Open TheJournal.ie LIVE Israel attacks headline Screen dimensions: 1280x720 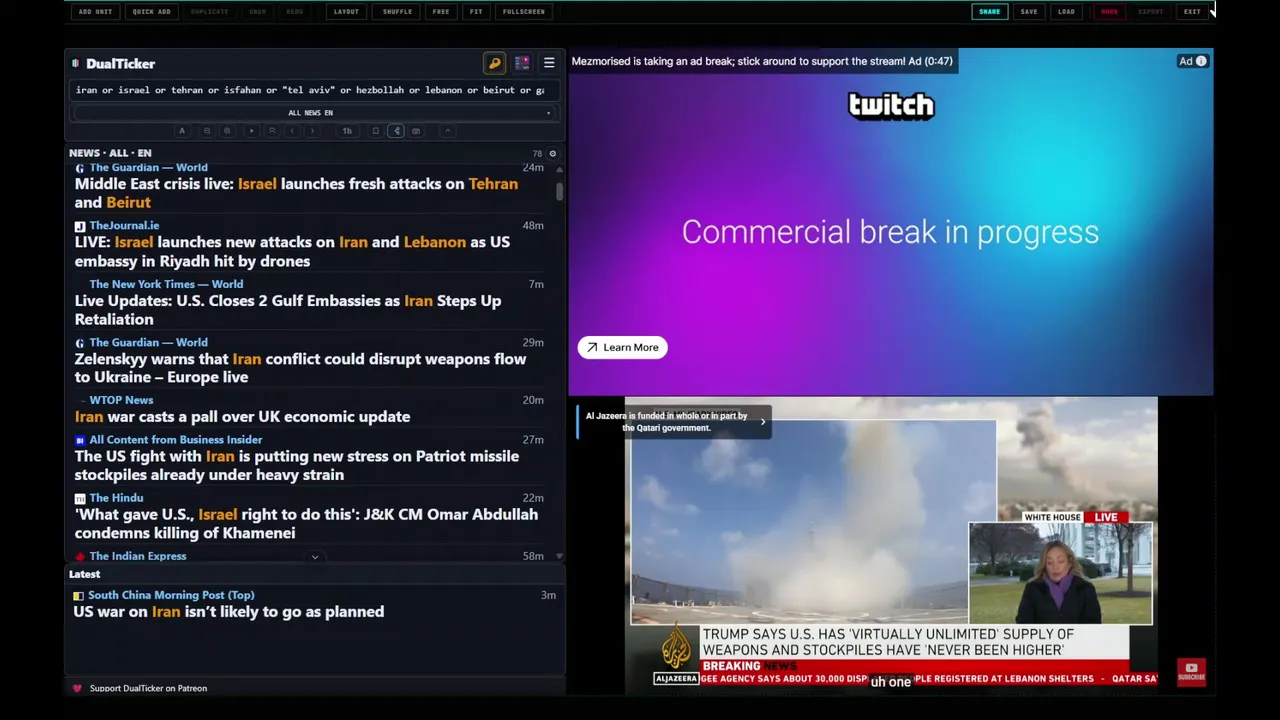point(292,251)
